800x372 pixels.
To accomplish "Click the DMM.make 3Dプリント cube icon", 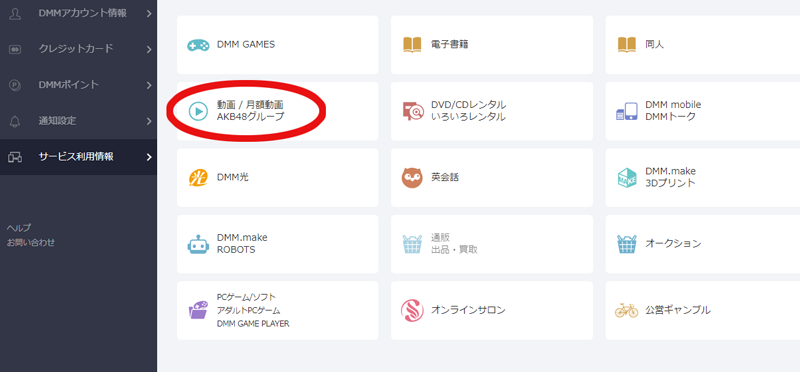I will point(627,178).
